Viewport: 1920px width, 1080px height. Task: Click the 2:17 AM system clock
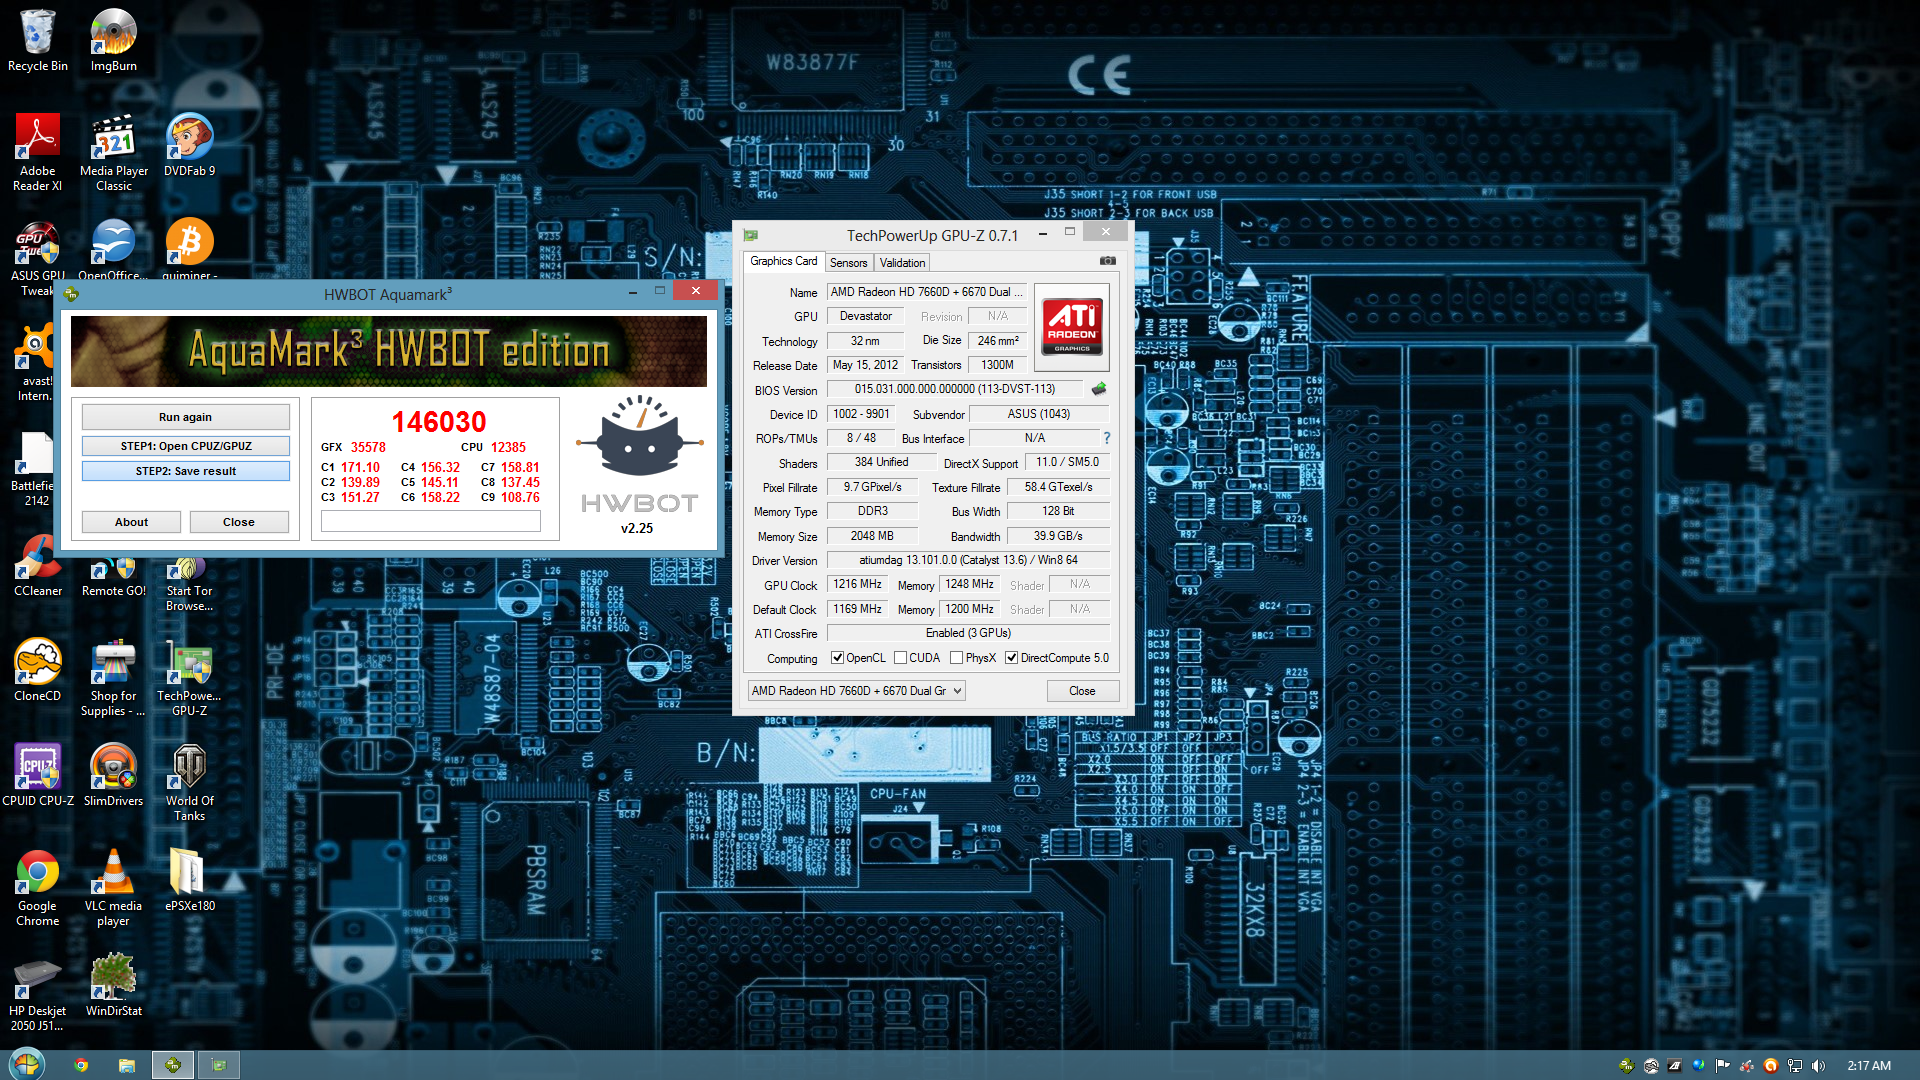(x=1869, y=1065)
